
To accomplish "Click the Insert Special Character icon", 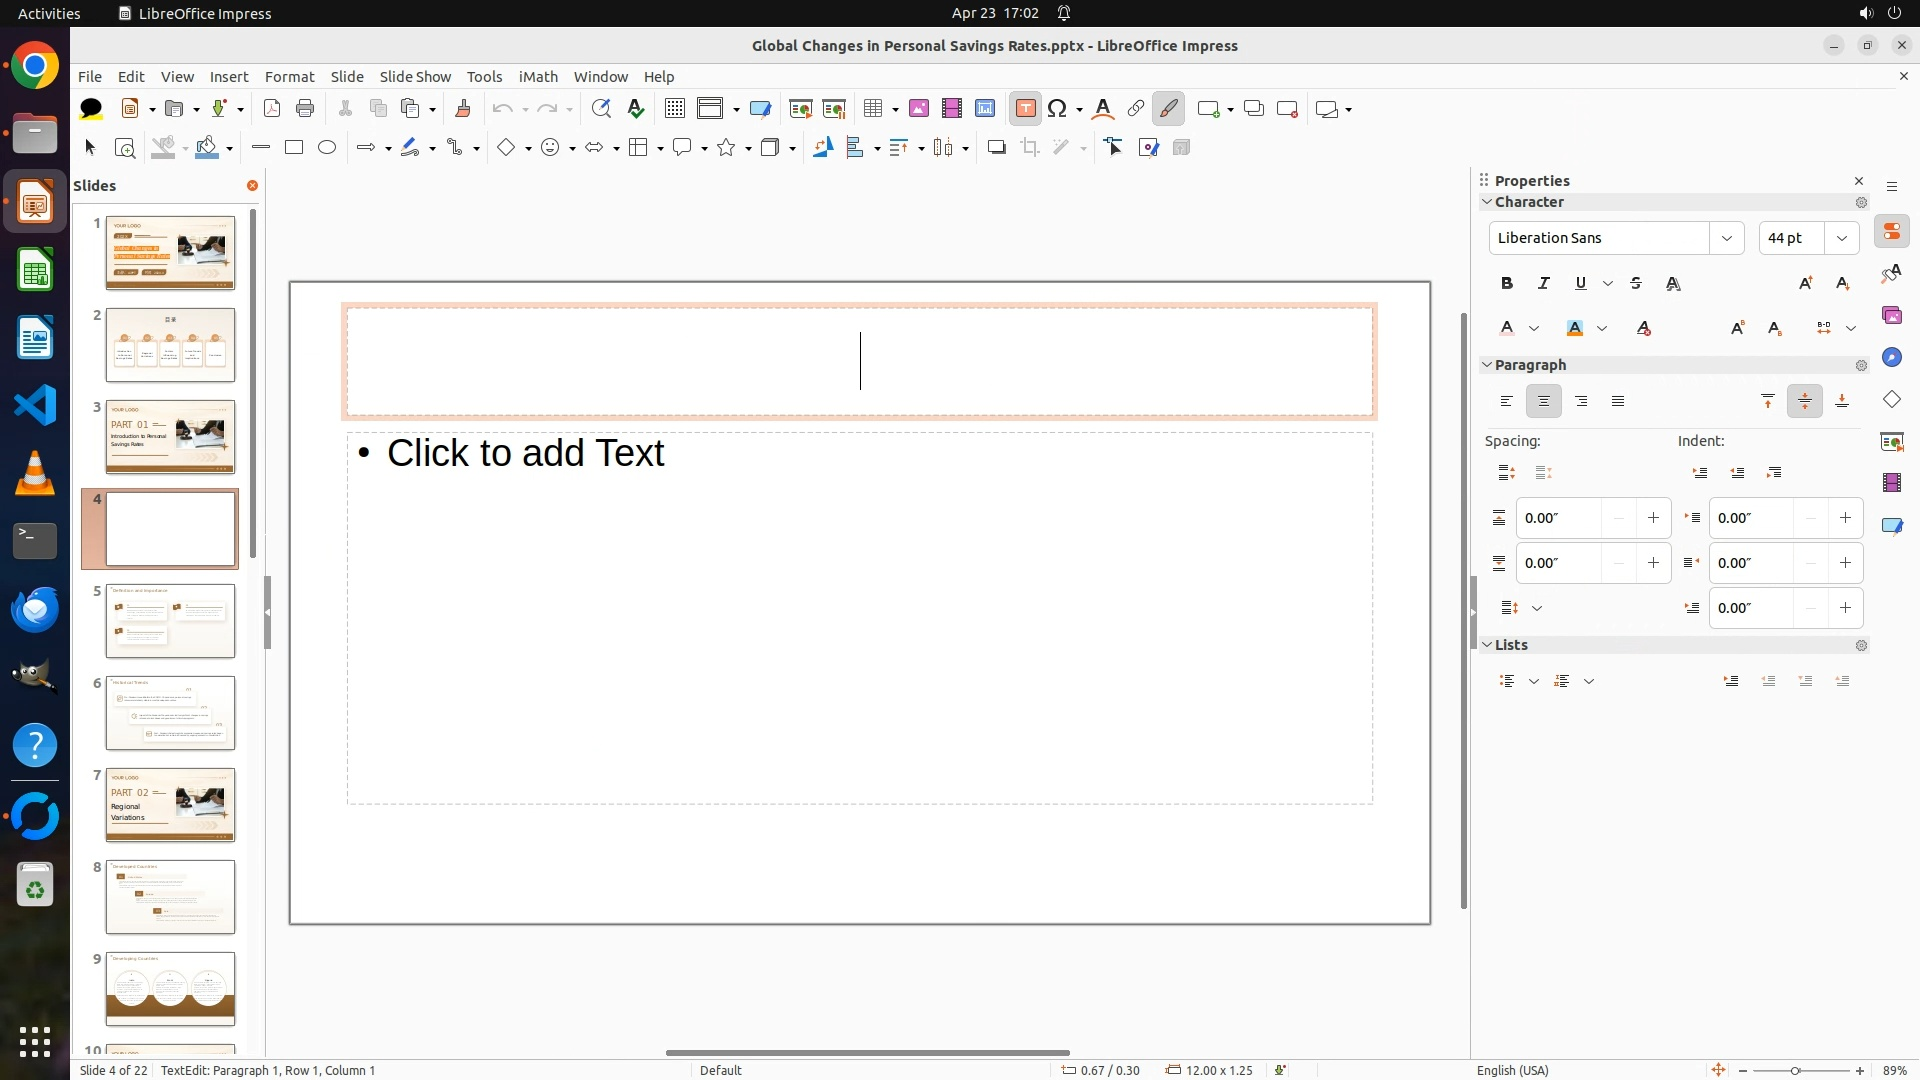I will 1057,109.
